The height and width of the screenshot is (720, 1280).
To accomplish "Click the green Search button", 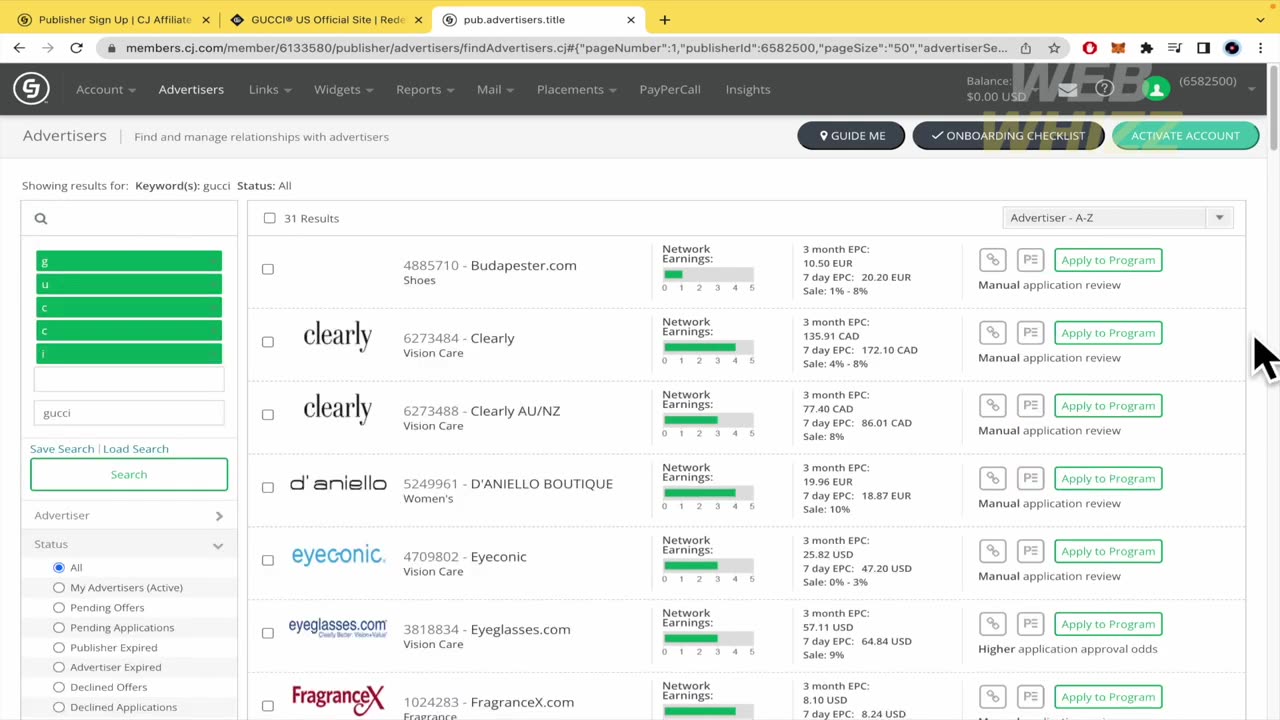I will point(129,475).
